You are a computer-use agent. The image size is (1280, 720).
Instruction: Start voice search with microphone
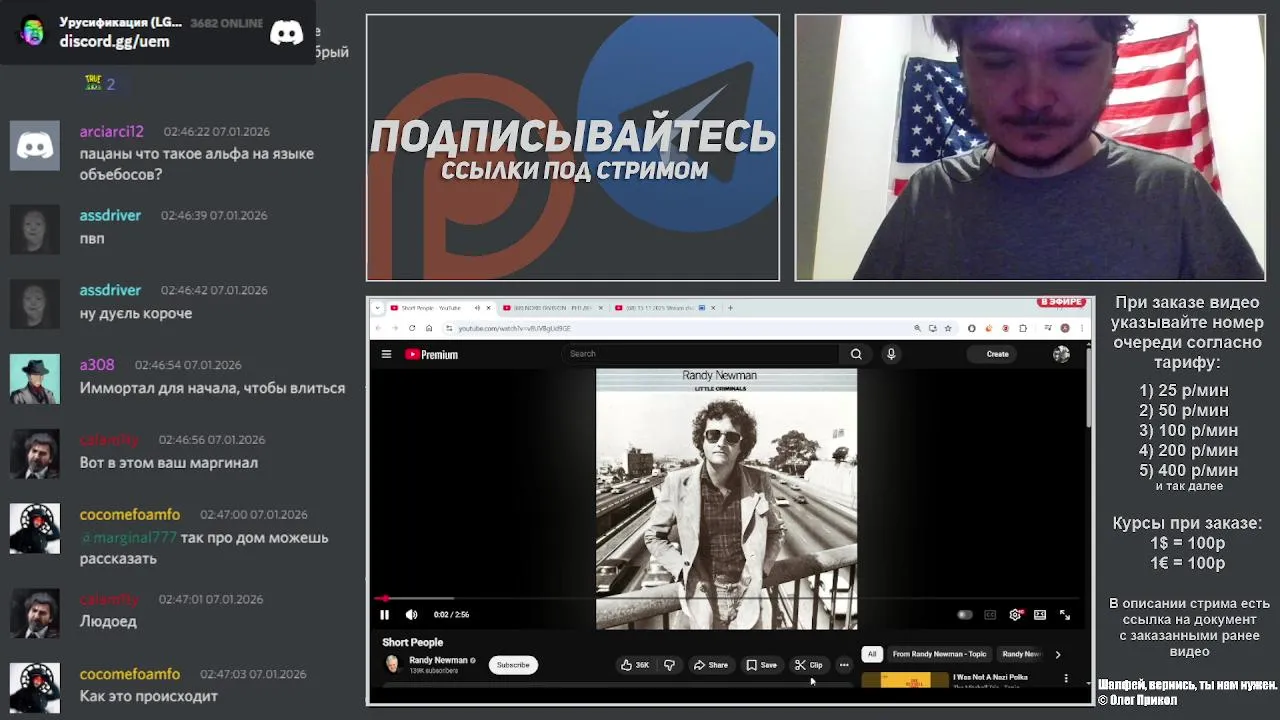[x=891, y=354]
